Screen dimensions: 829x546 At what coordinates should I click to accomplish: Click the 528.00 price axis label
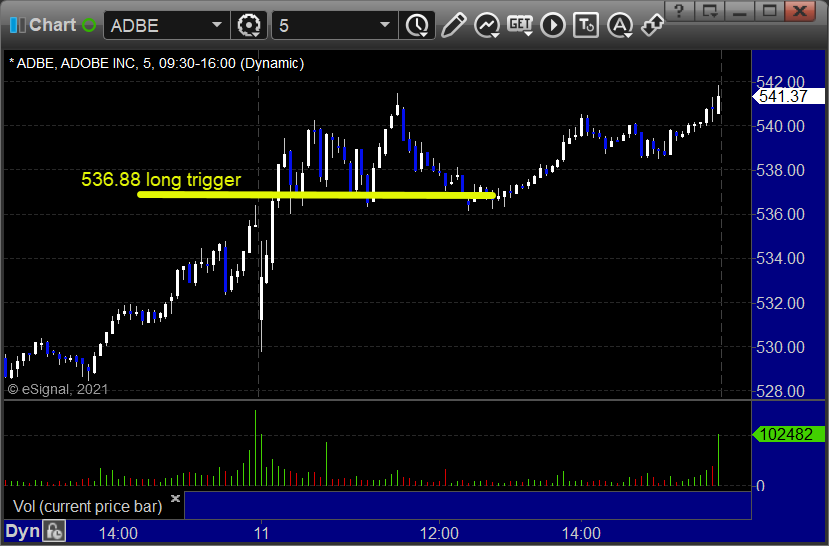coord(781,392)
